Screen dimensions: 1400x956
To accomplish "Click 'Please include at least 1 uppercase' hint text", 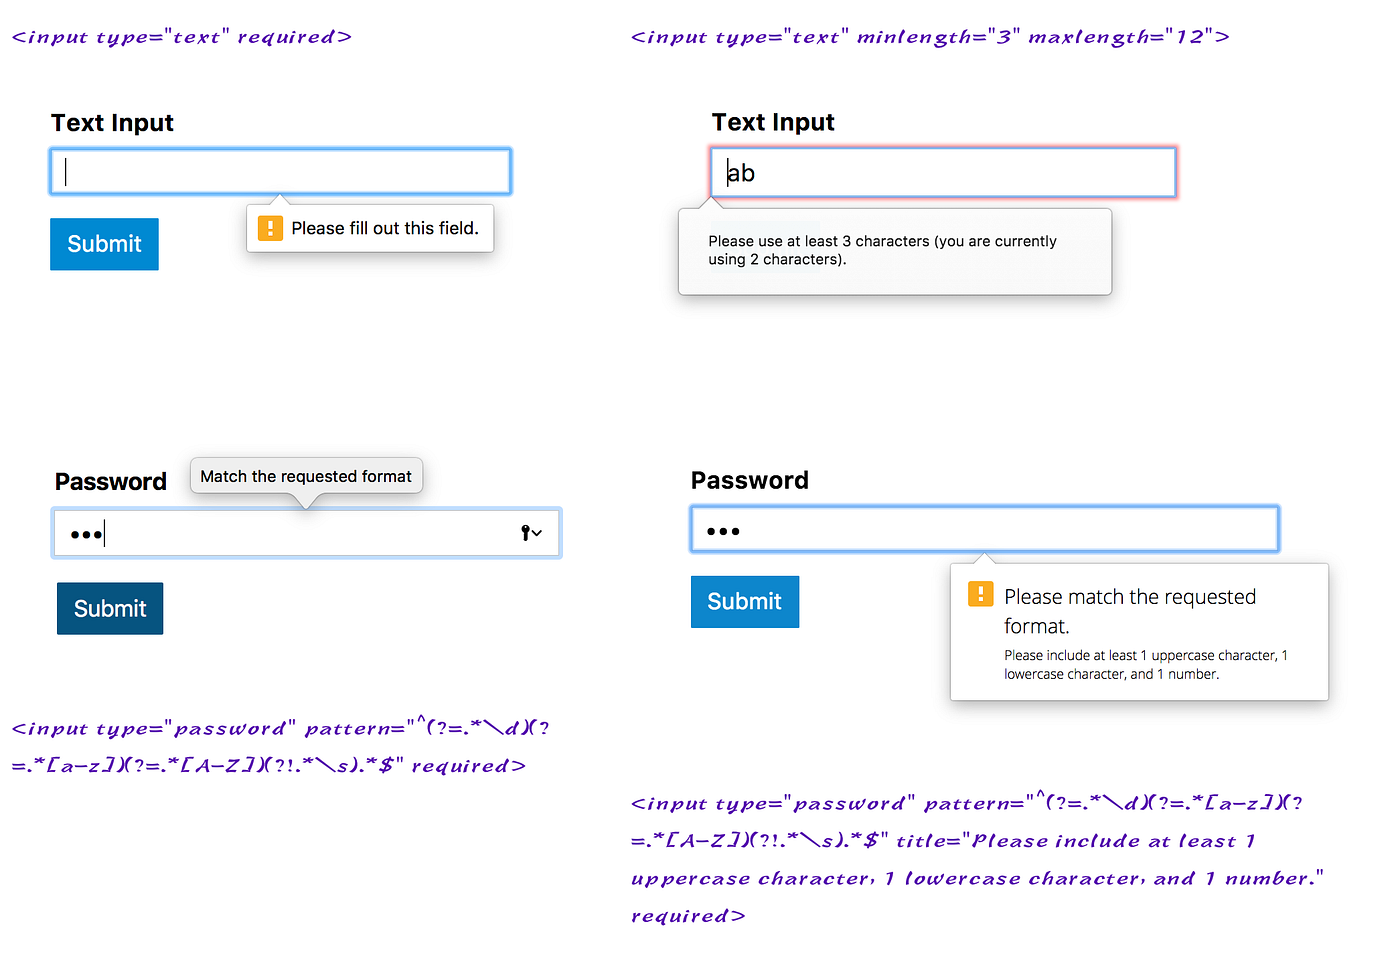I will [1146, 665].
